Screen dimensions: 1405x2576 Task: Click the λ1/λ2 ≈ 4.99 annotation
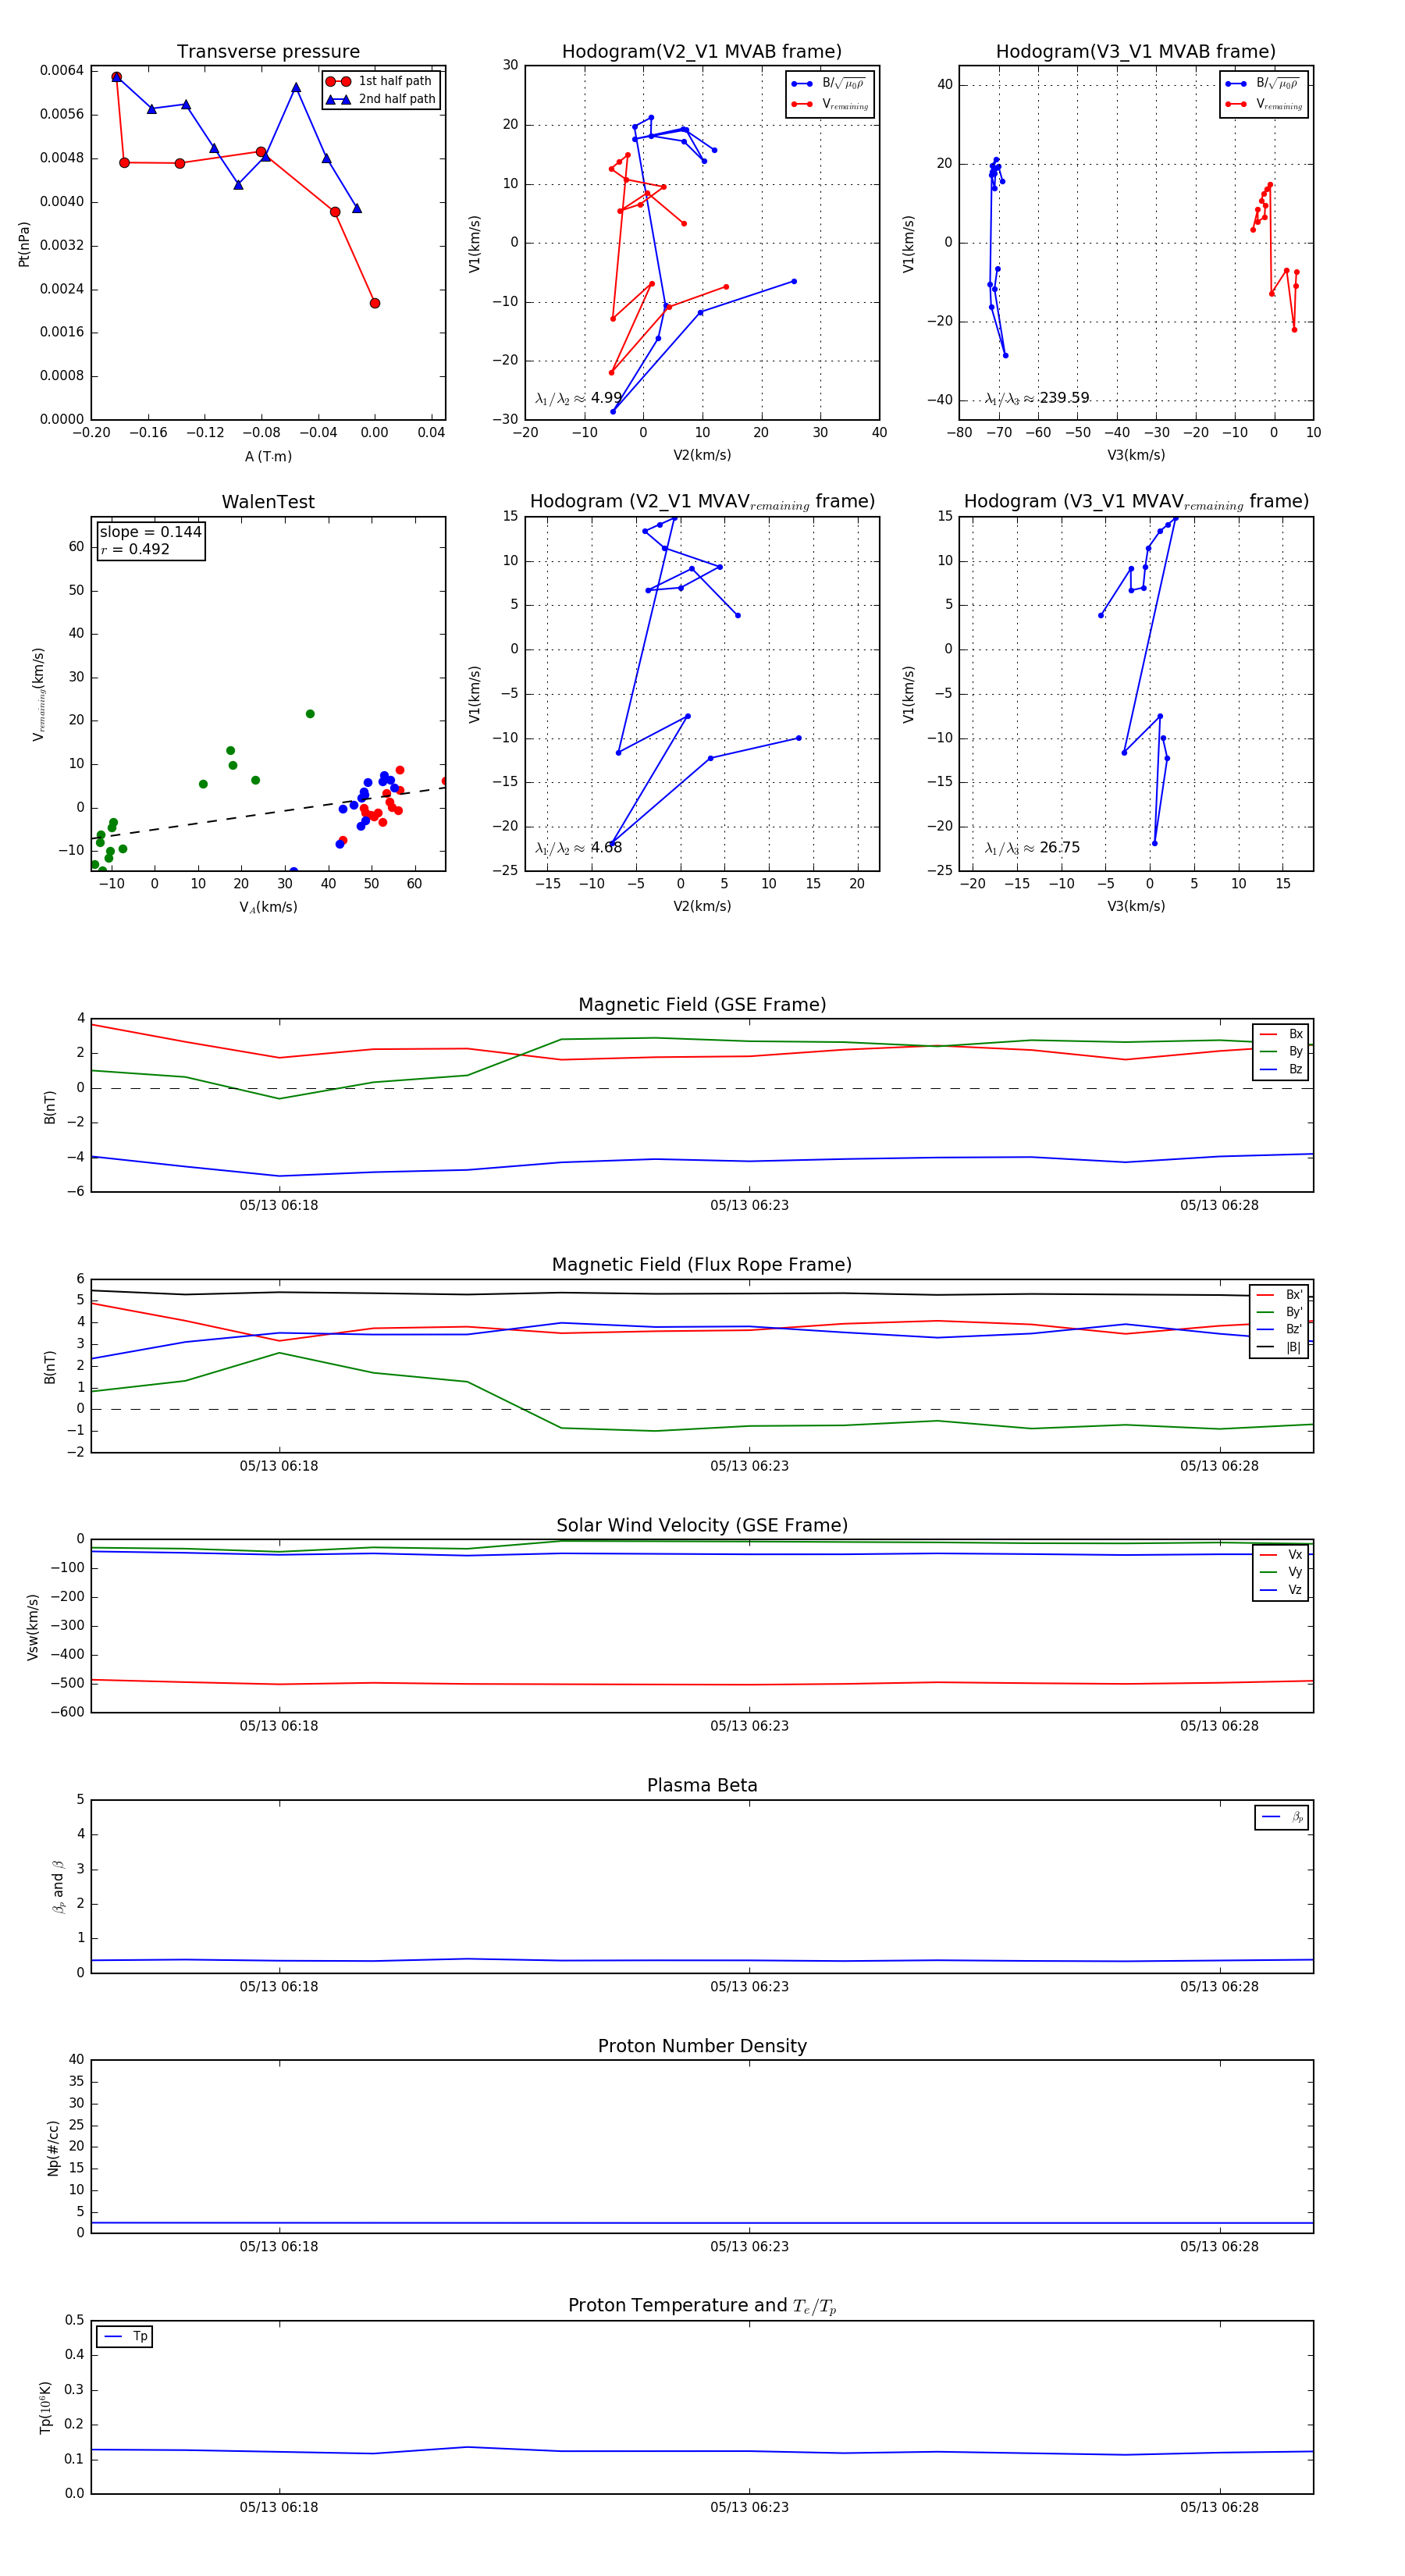click(x=579, y=398)
